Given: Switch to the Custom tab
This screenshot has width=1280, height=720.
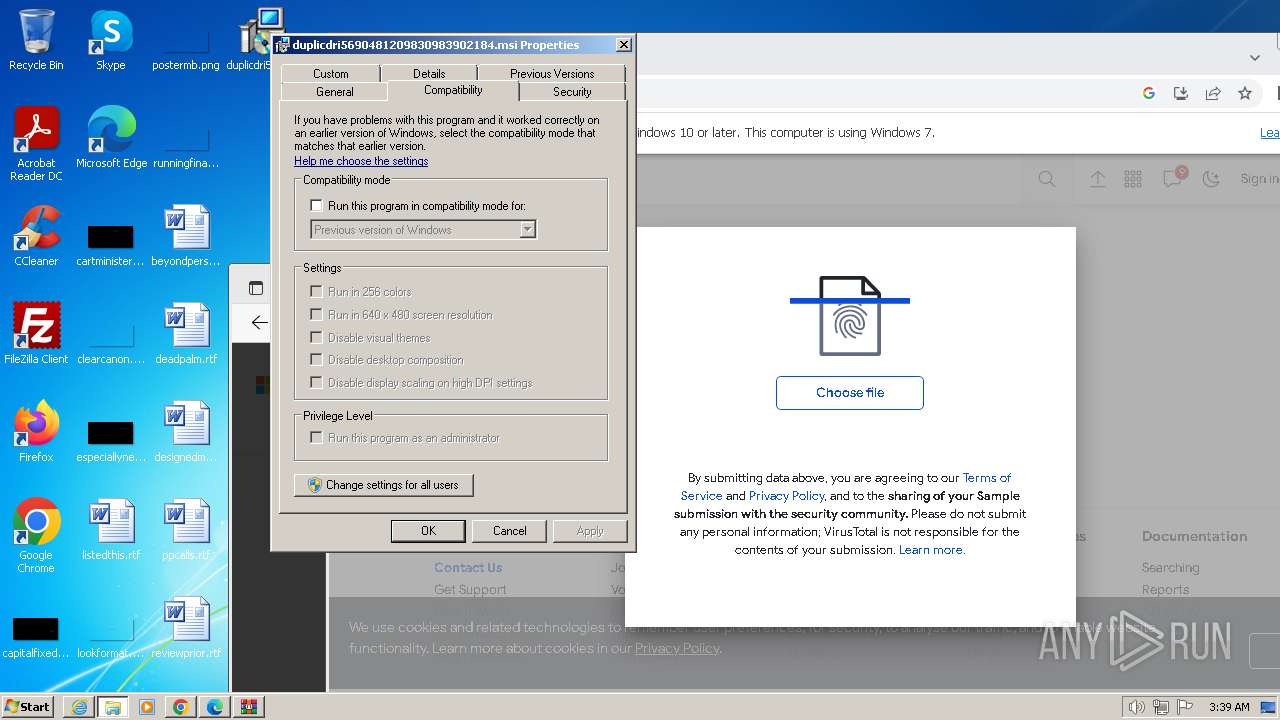Looking at the screenshot, I should tap(331, 73).
